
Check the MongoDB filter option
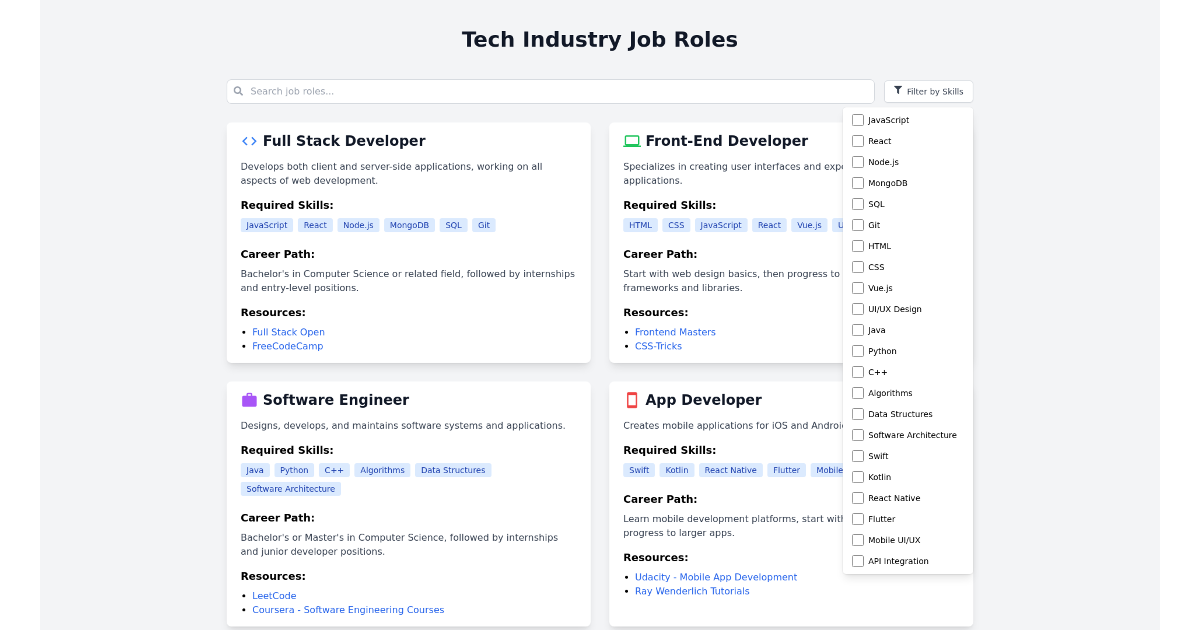coord(857,182)
